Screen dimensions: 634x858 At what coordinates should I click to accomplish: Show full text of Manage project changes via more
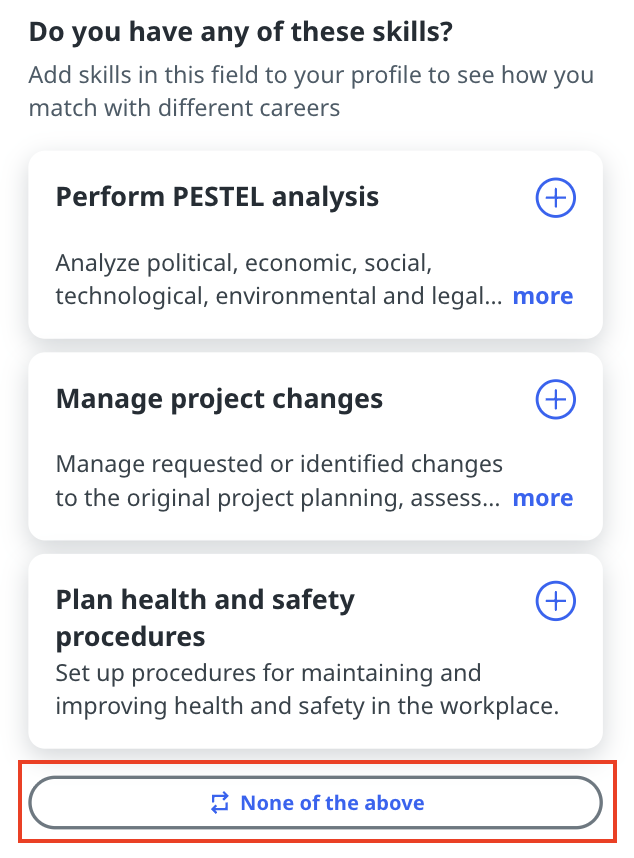pyautogui.click(x=543, y=498)
